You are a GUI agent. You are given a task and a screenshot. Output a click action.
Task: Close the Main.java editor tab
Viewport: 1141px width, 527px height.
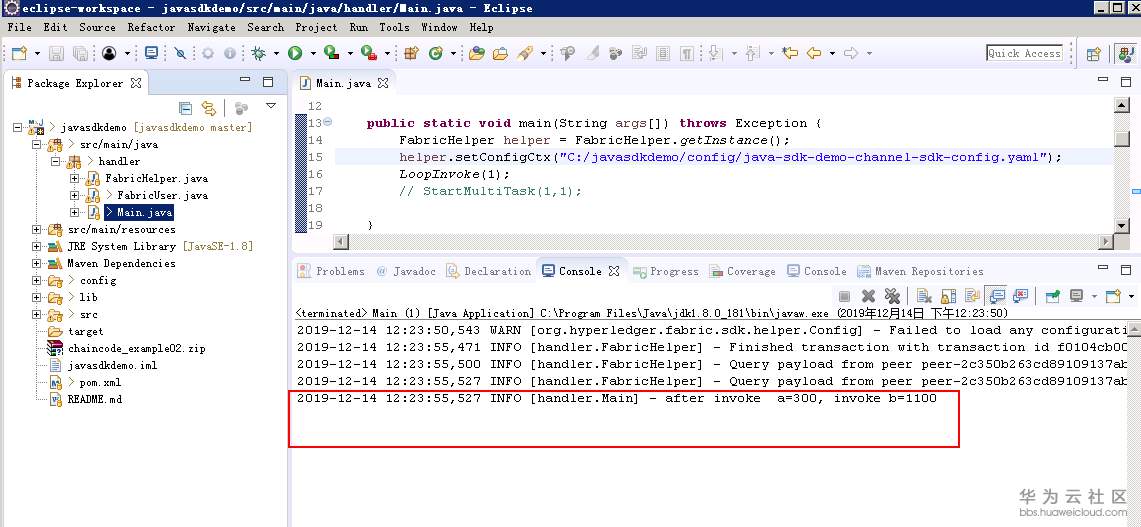click(383, 84)
